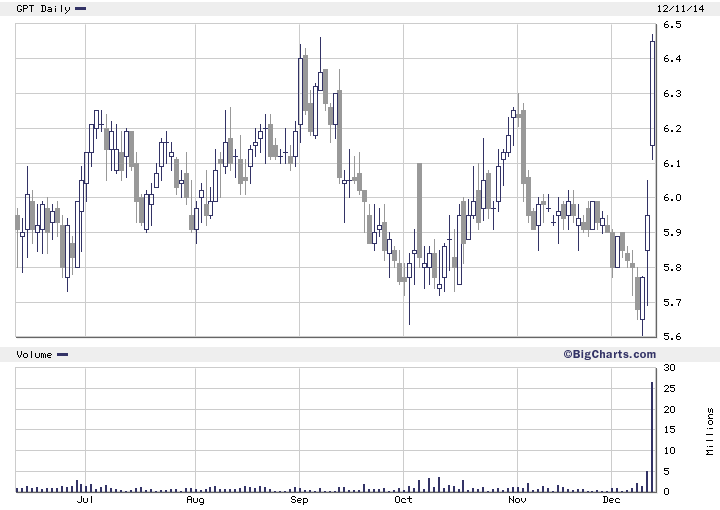Click the BigCharts.com copyright link
Image resolution: width=720 pixels, height=510 pixels.
[610, 354]
